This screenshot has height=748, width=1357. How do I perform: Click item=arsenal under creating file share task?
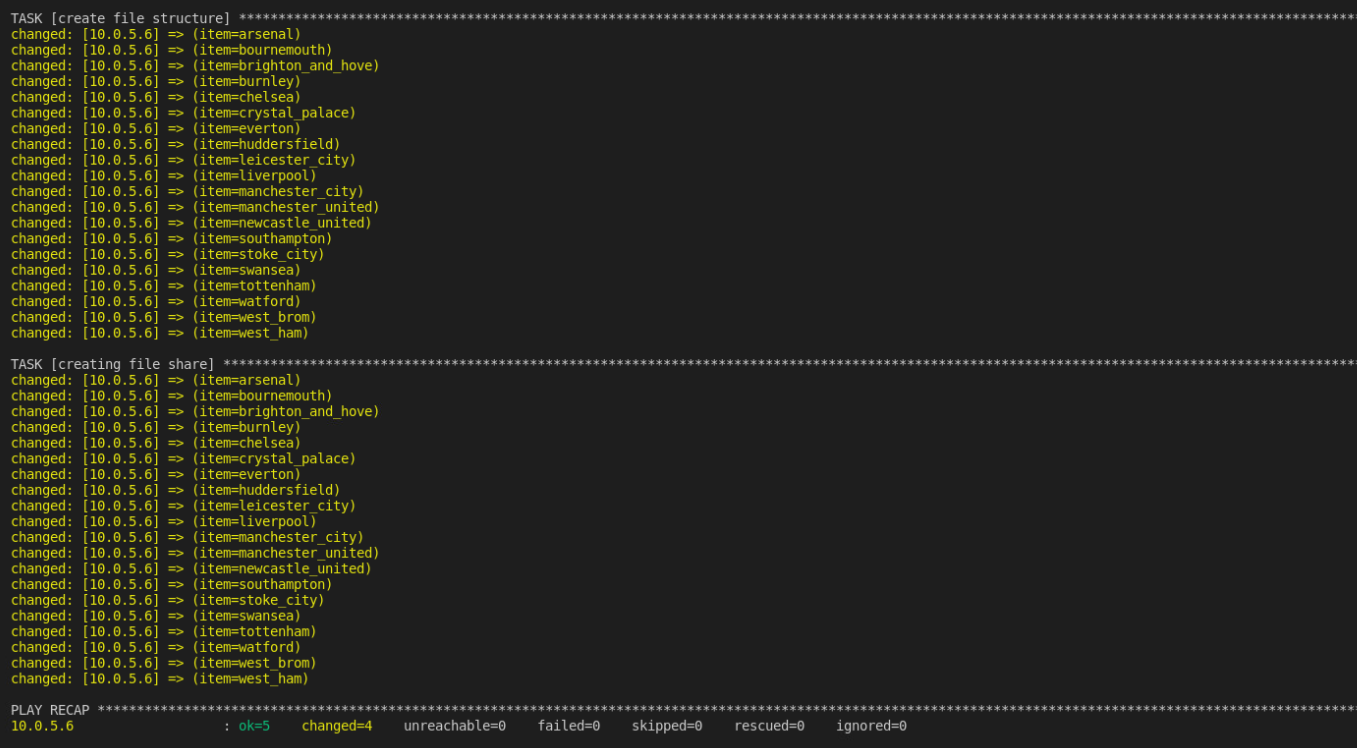246,380
